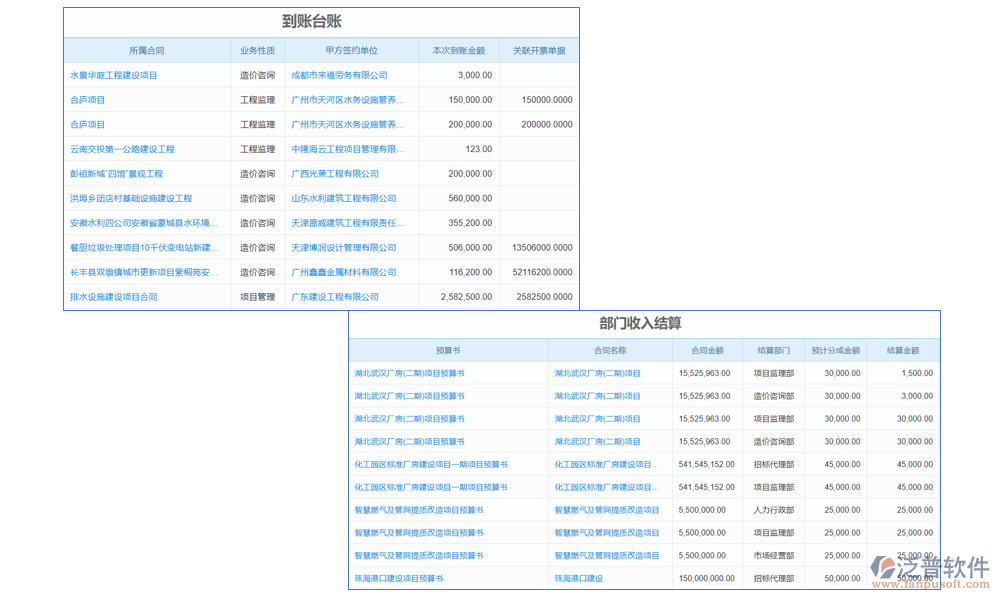This screenshot has height=600, width=1000.
Task: Click the 预算书 column header
Action: click(x=448, y=351)
